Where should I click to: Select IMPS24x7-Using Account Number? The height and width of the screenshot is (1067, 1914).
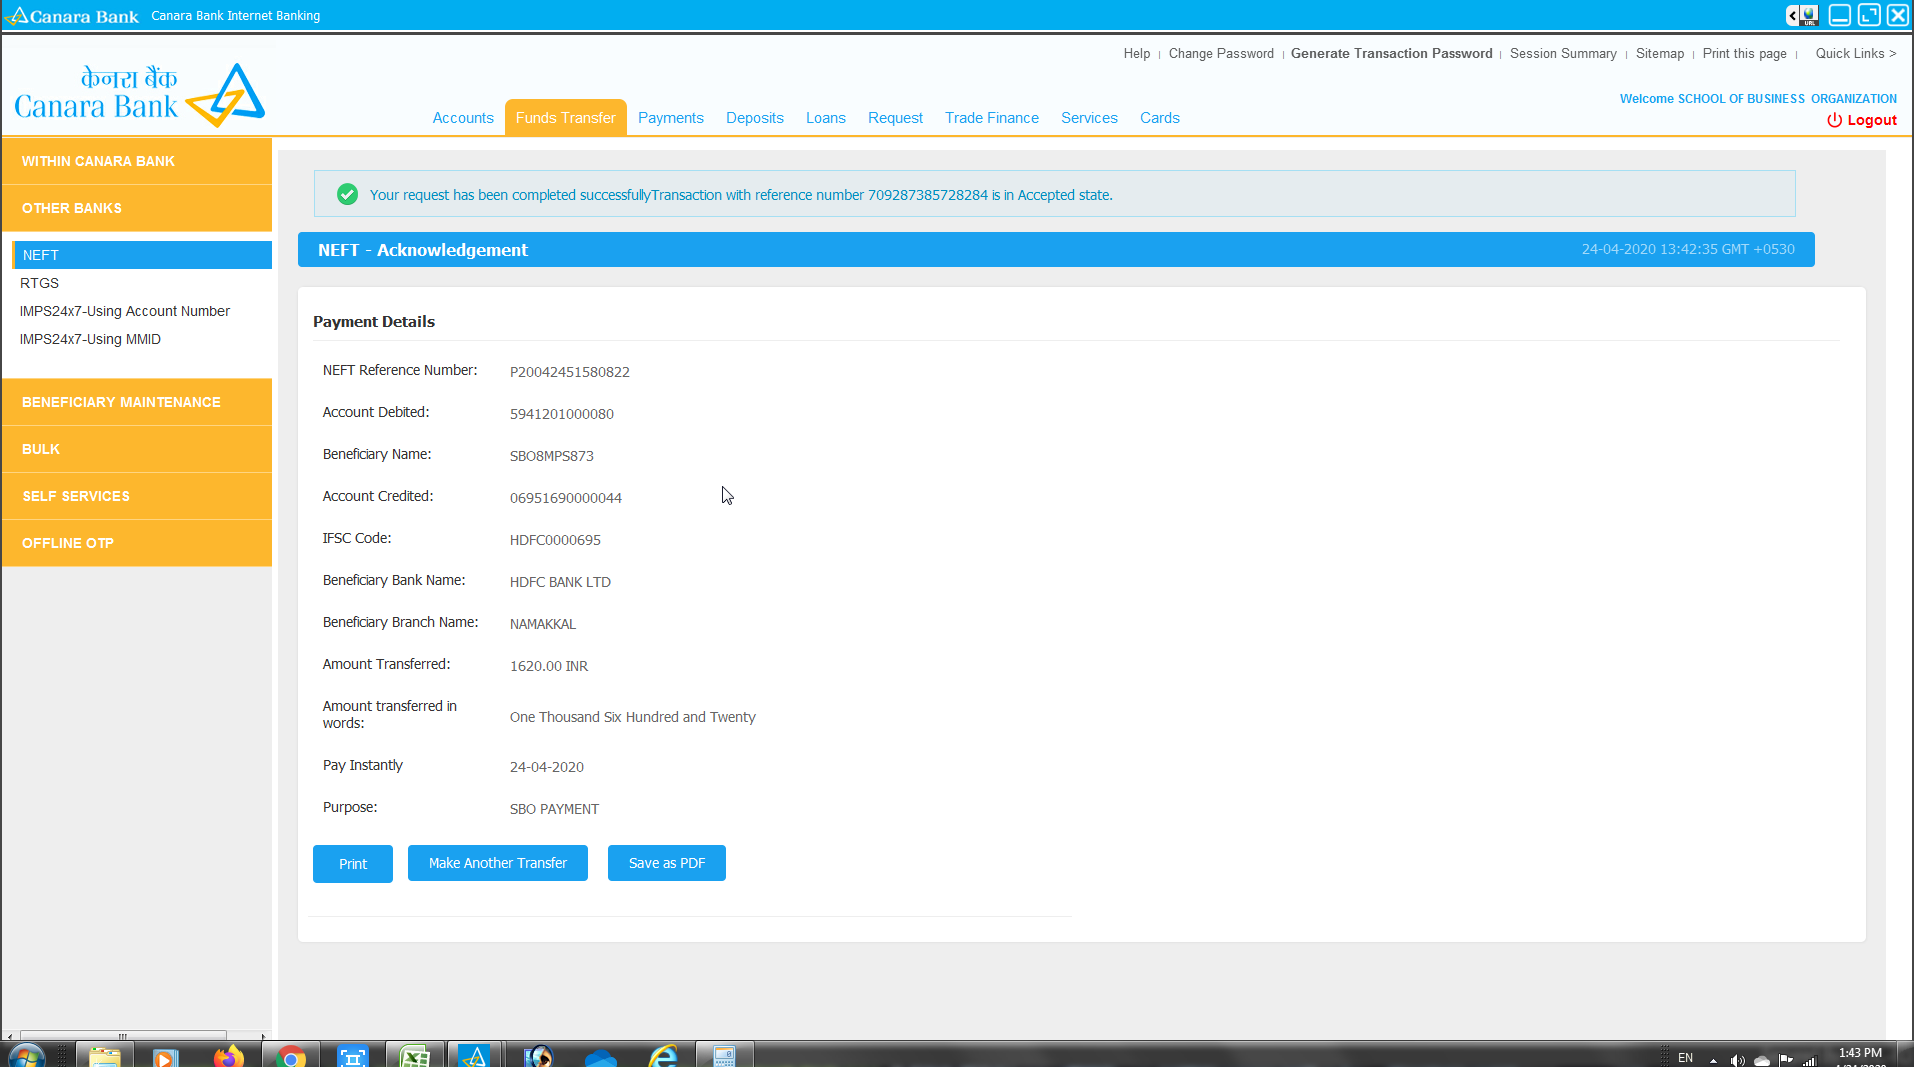tap(125, 311)
